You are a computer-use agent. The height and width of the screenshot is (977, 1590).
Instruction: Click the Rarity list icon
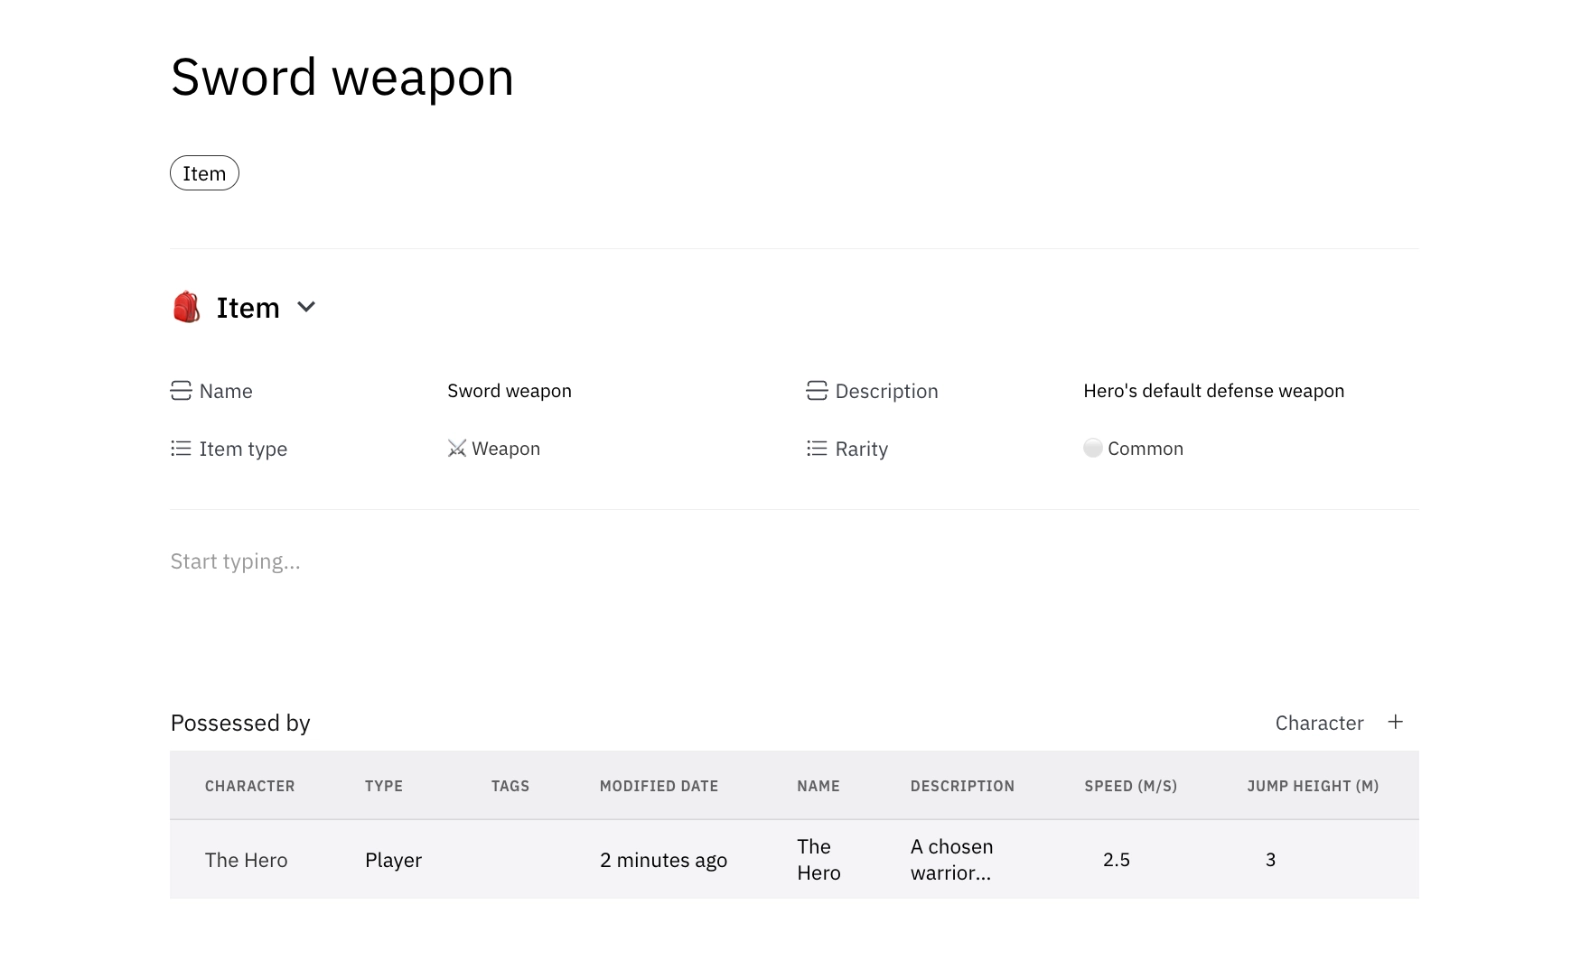(x=817, y=449)
